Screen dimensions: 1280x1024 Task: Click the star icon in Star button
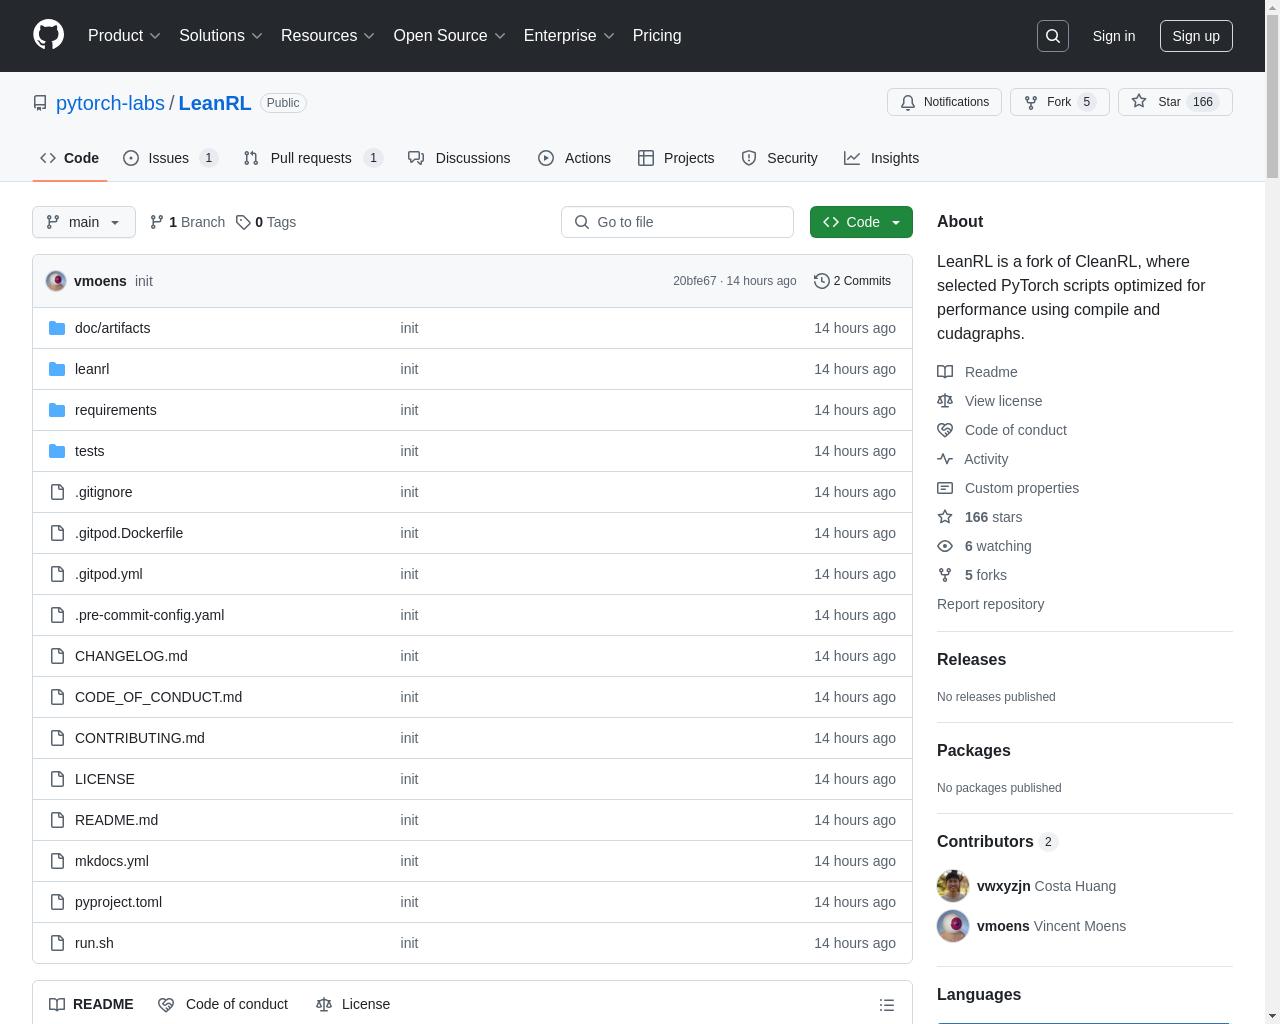click(x=1139, y=102)
